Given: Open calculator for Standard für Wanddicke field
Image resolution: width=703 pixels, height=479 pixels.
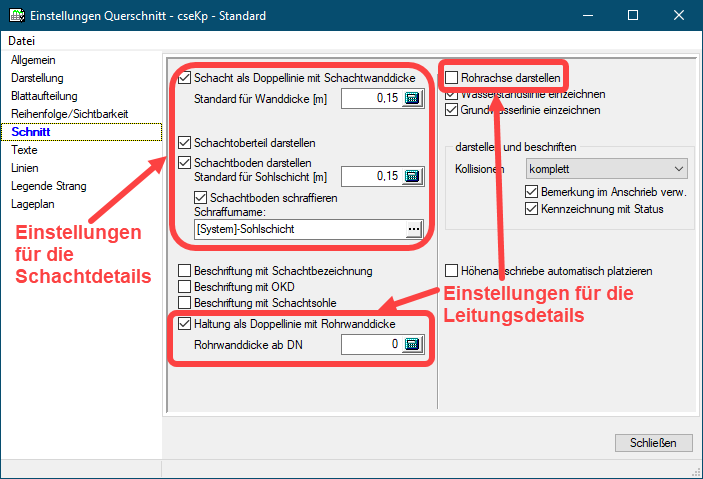Looking at the screenshot, I should [413, 98].
